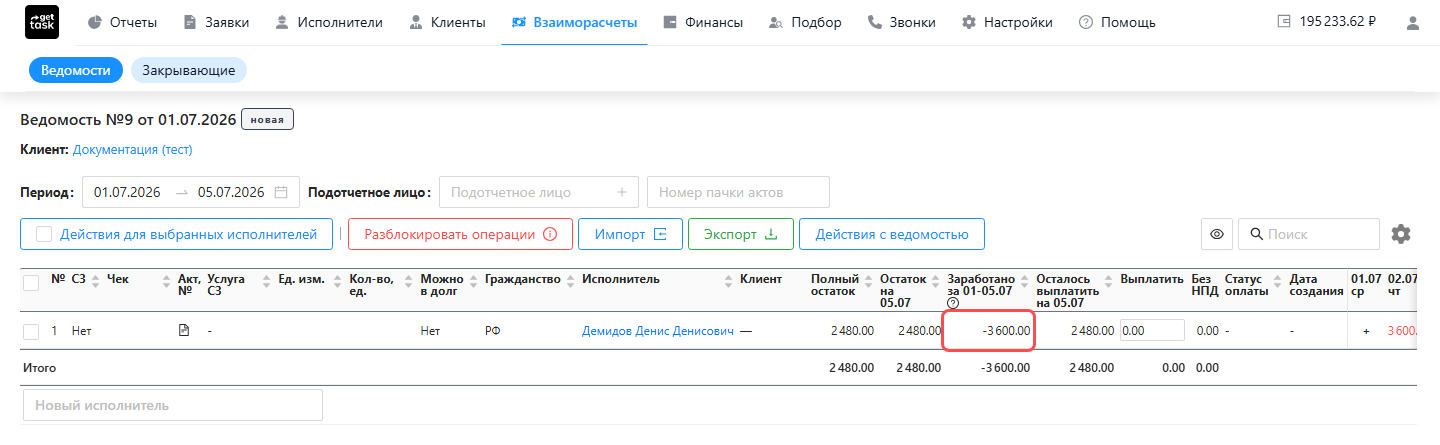
Task: Click the plus in 01.07 column
Action: (x=1366, y=330)
